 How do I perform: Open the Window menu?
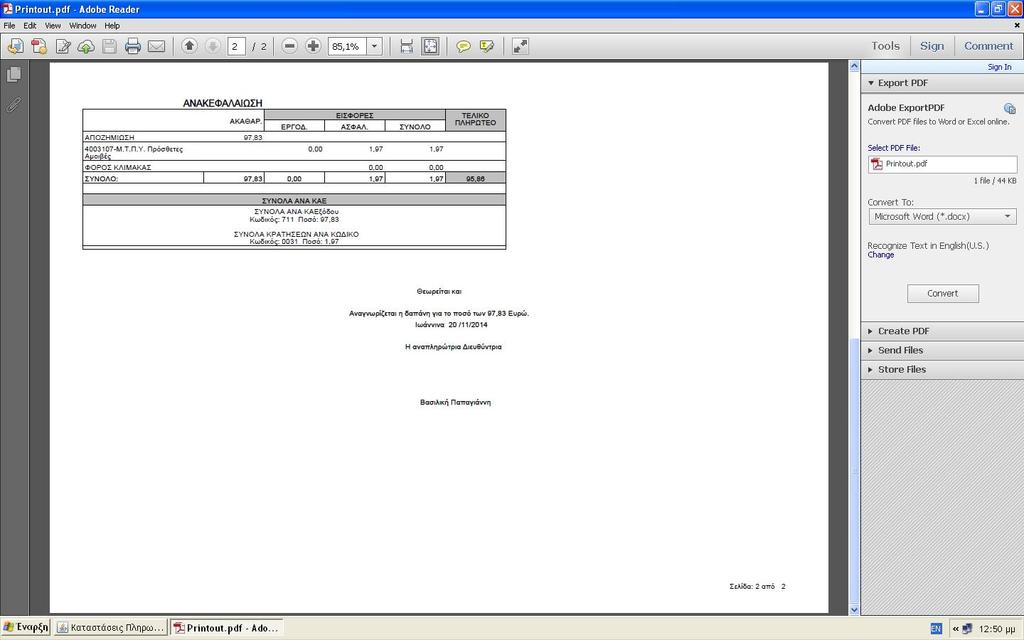tap(83, 25)
